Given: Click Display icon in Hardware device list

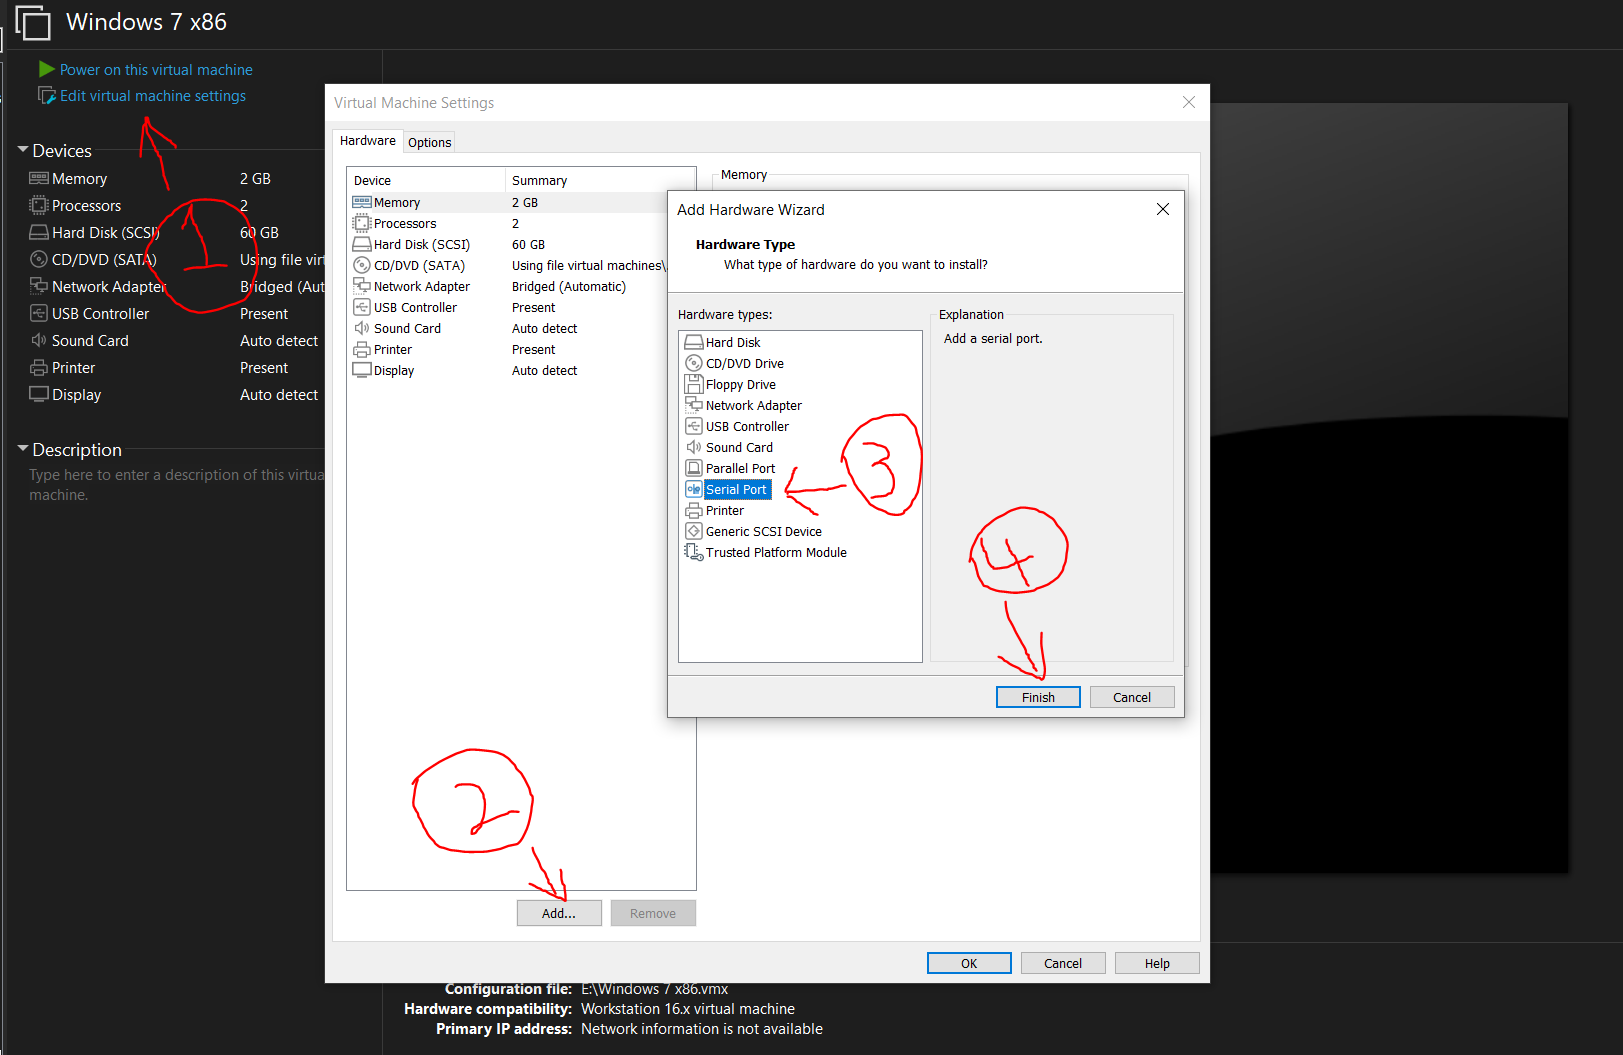Looking at the screenshot, I should click(x=362, y=370).
